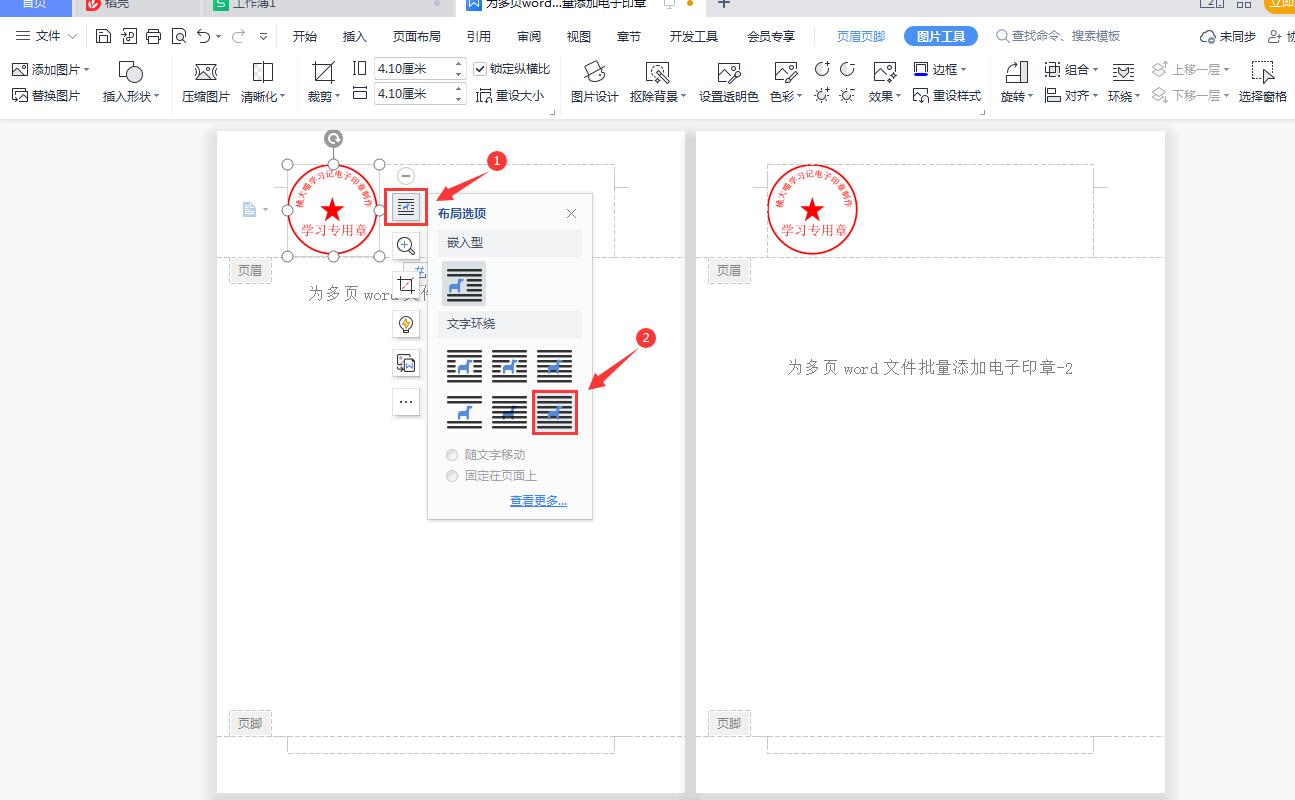Click the lightbulb icon in floating toolbar
The height and width of the screenshot is (800, 1295).
coord(406,324)
